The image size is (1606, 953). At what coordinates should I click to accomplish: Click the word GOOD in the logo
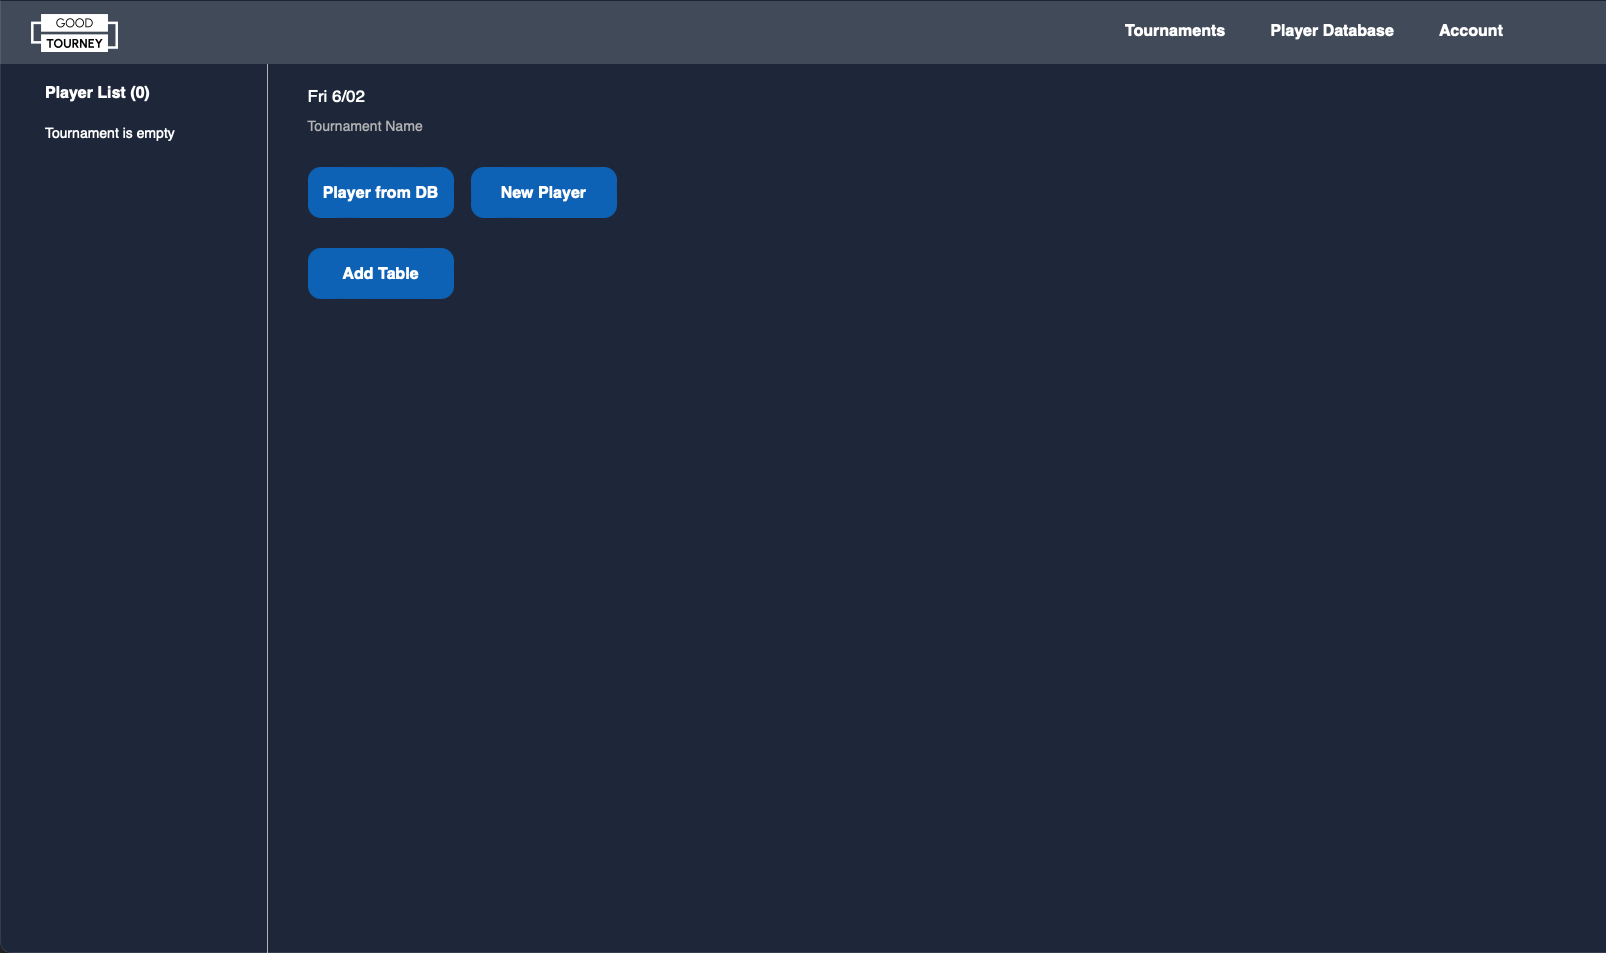tap(74, 23)
